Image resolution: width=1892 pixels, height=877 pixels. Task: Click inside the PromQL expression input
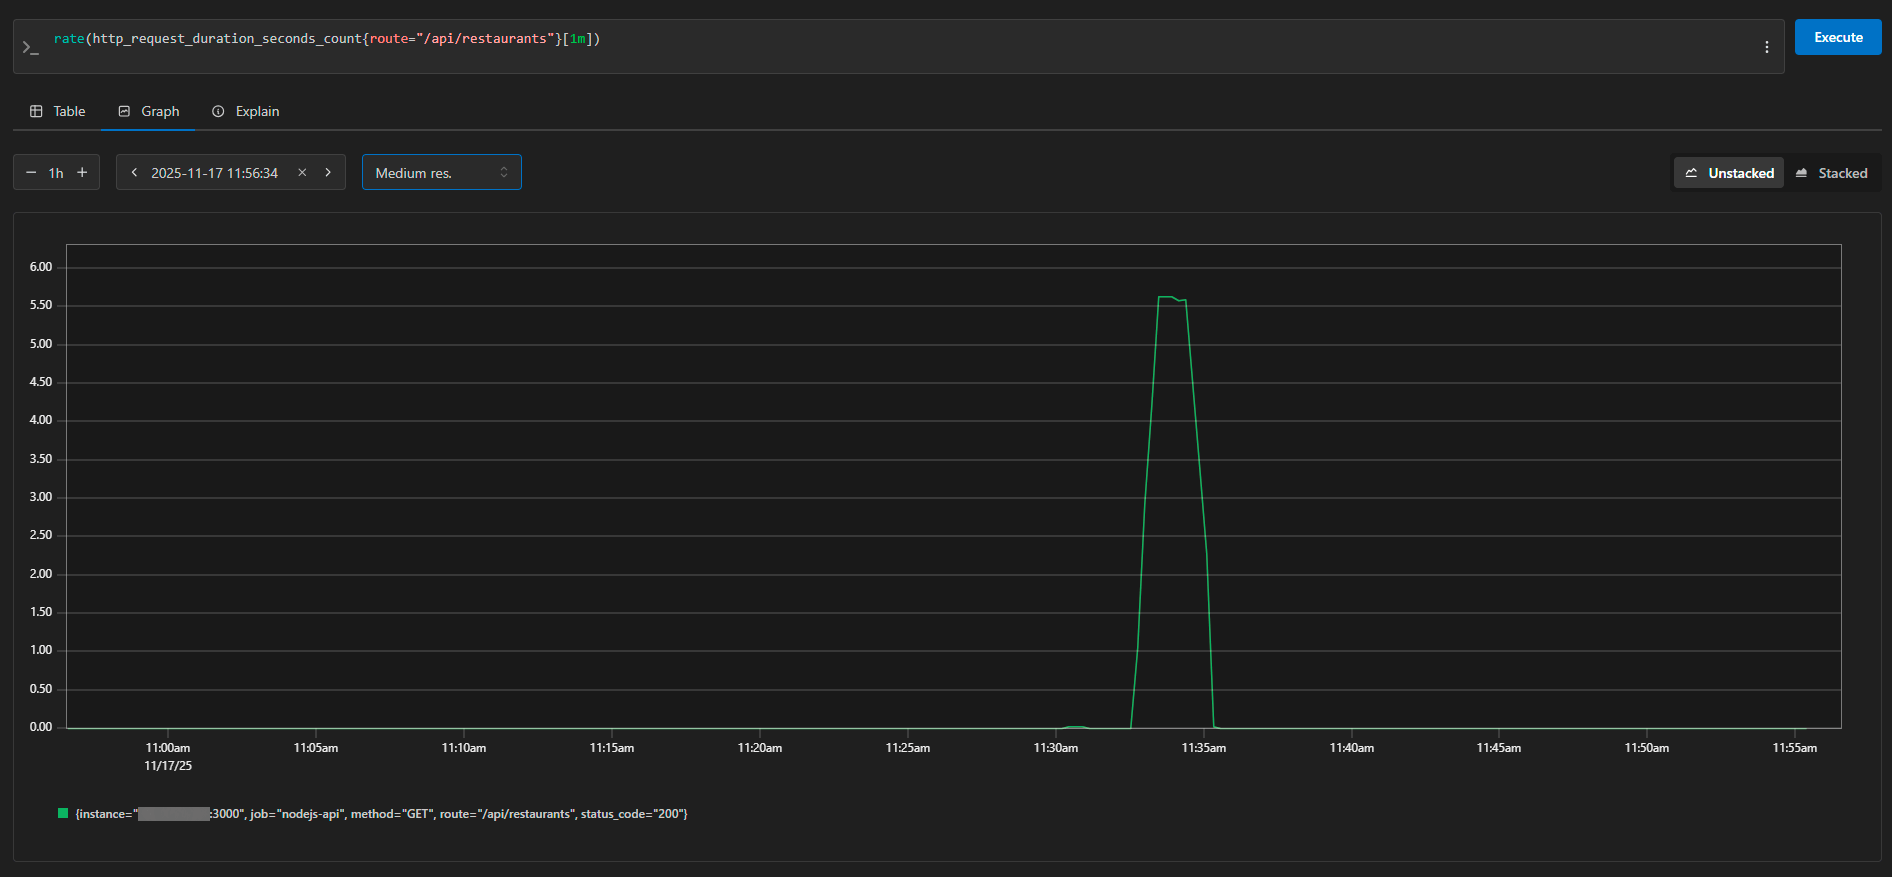tap(900, 40)
